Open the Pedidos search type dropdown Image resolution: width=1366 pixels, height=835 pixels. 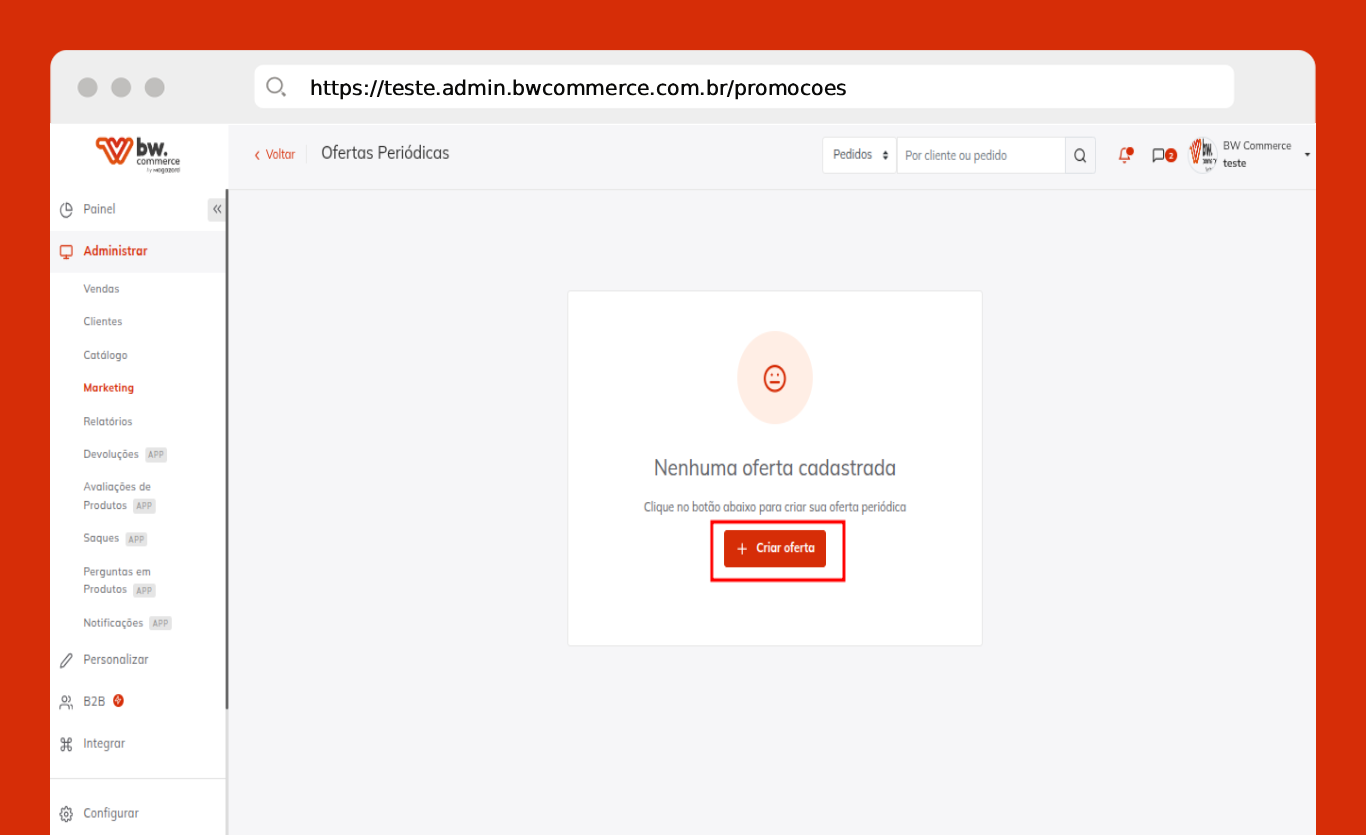(860, 155)
